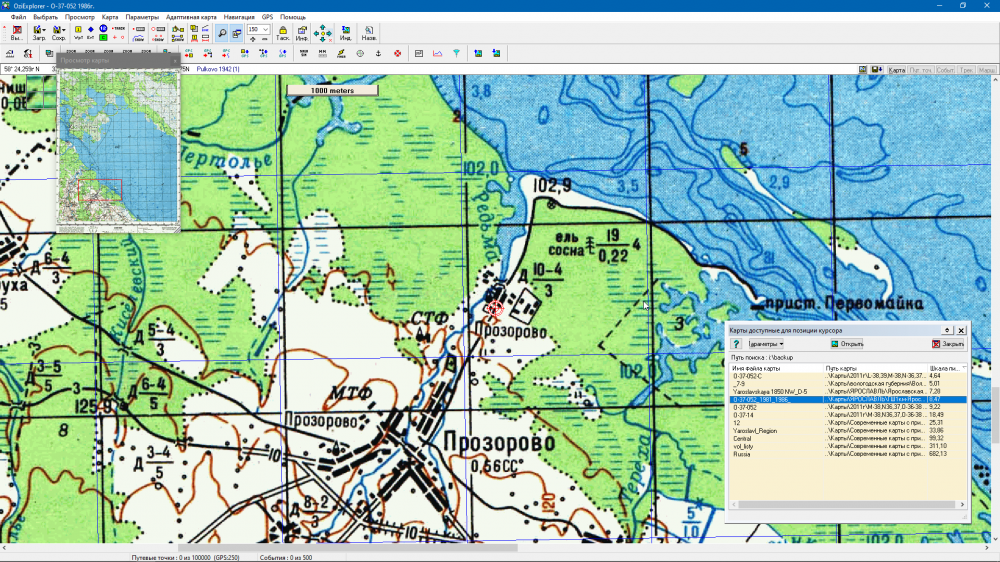Screen dimensions: 1000x562
Task: Click the anchor icon in second toolbar
Action: point(378,53)
